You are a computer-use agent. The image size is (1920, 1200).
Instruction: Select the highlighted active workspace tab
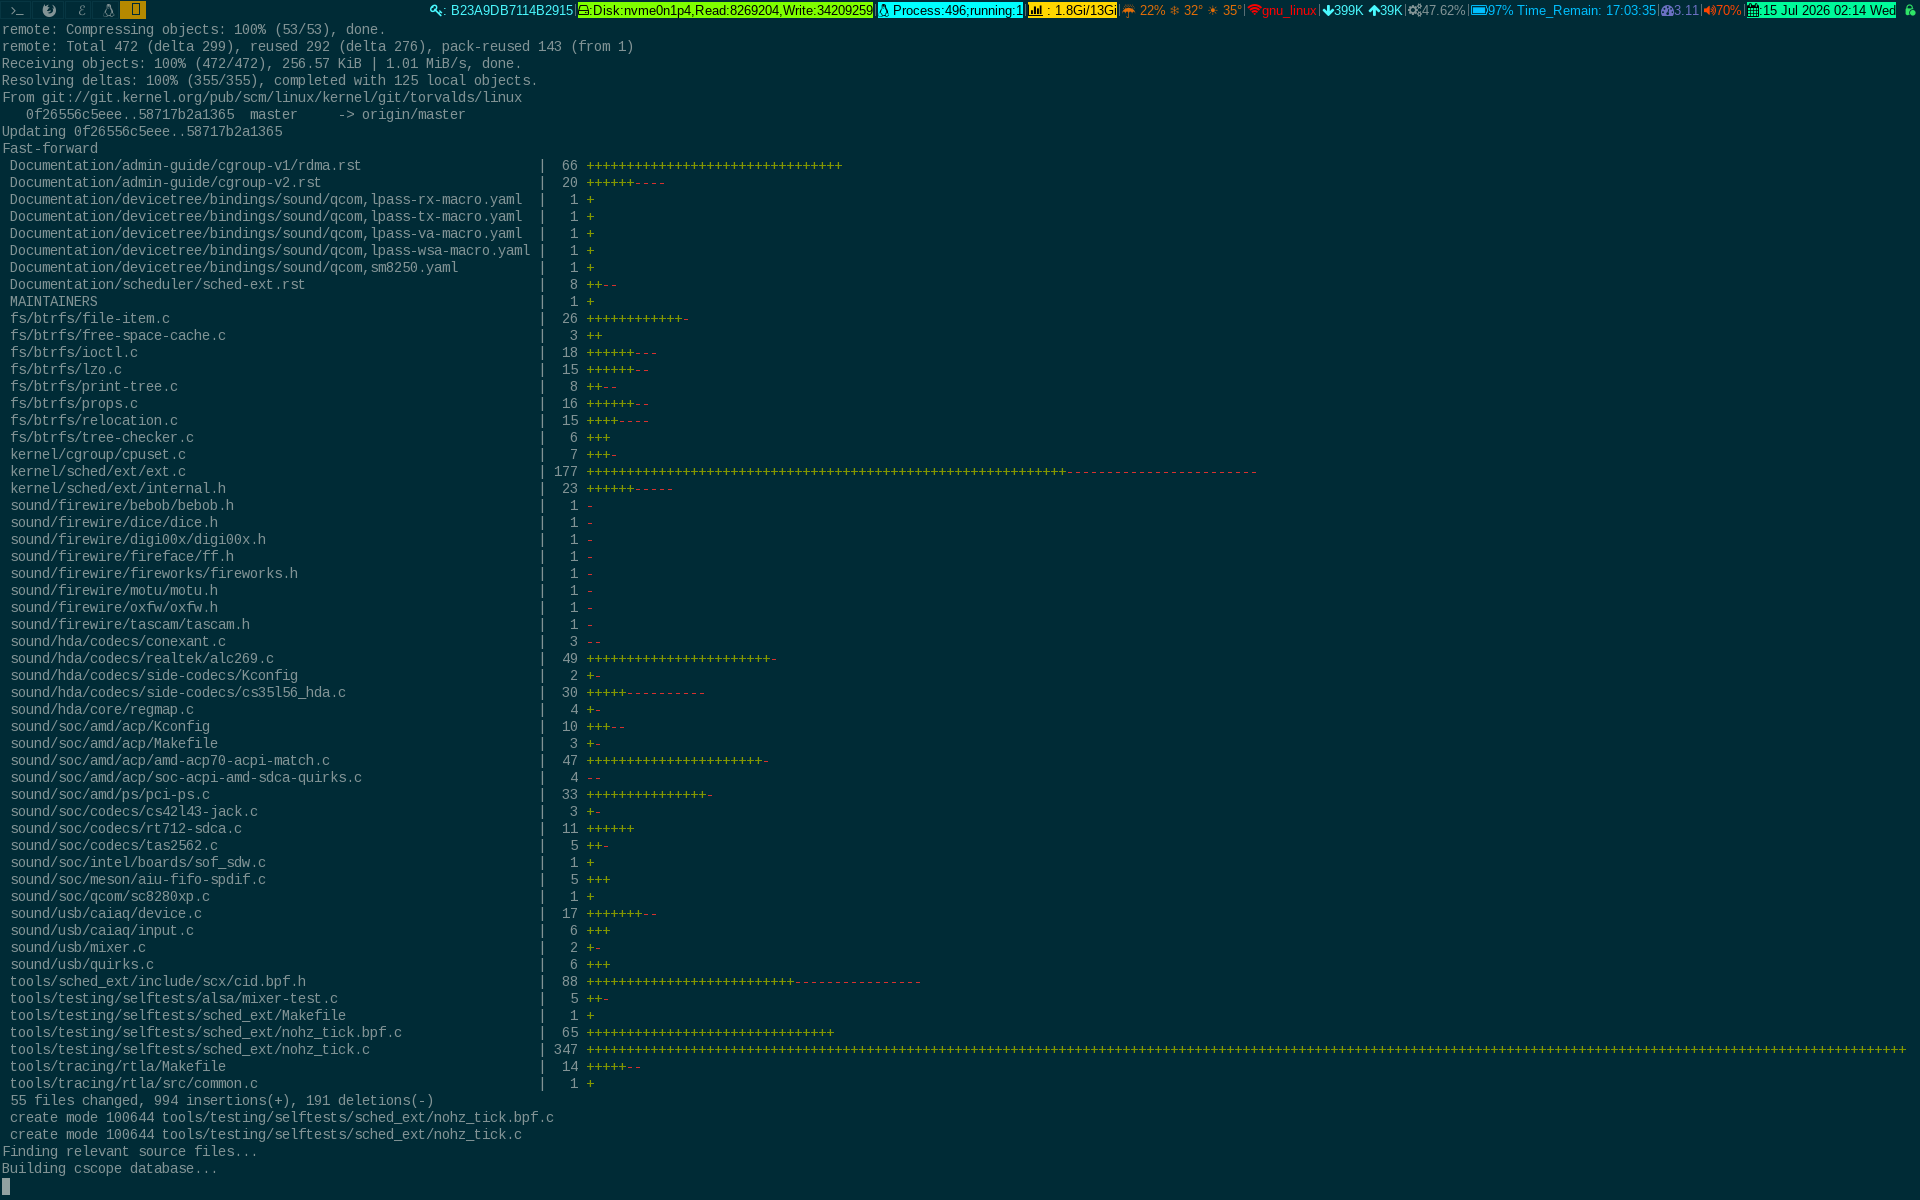coord(134,10)
